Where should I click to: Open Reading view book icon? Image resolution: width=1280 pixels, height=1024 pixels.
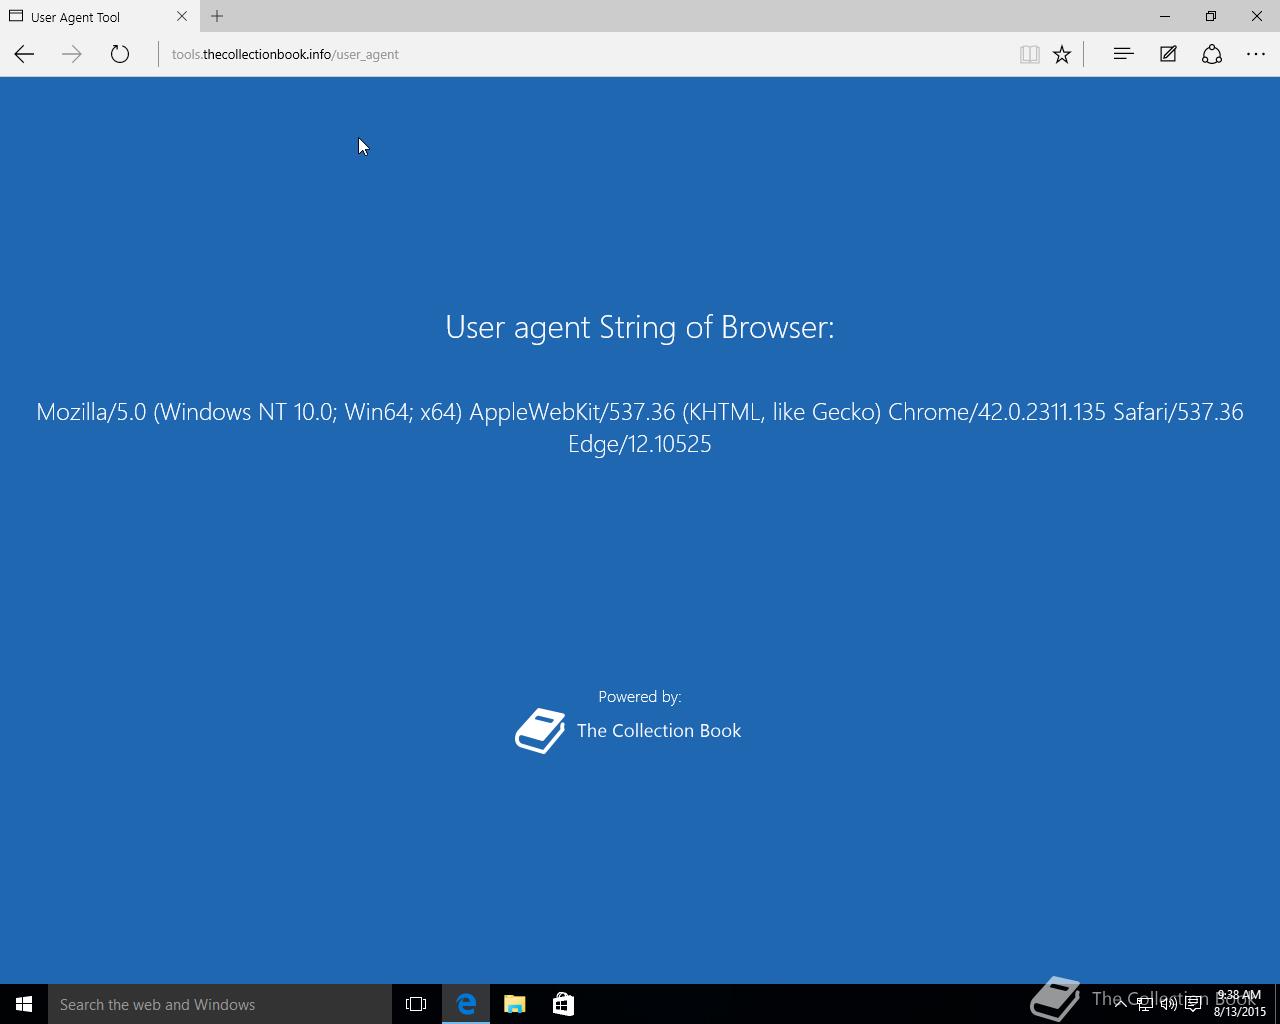tap(1029, 54)
